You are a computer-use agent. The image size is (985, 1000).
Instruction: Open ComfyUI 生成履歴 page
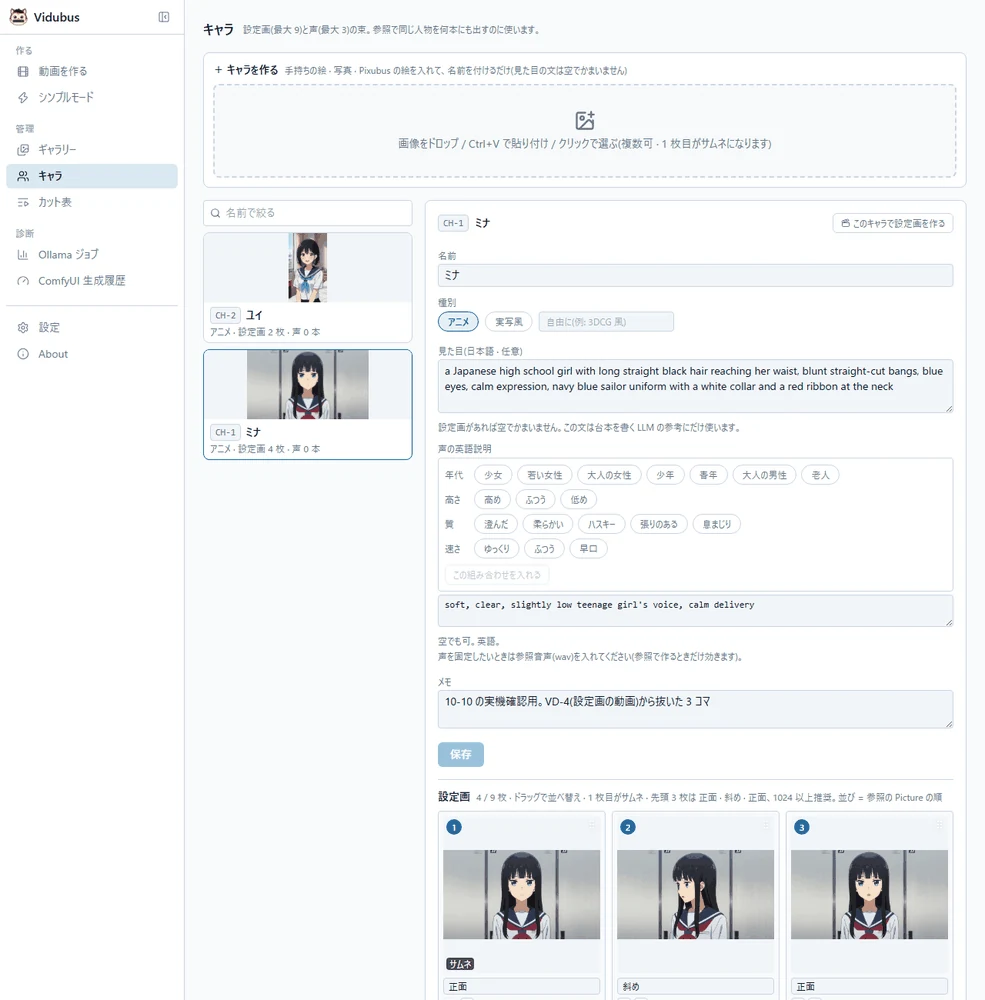(92, 281)
